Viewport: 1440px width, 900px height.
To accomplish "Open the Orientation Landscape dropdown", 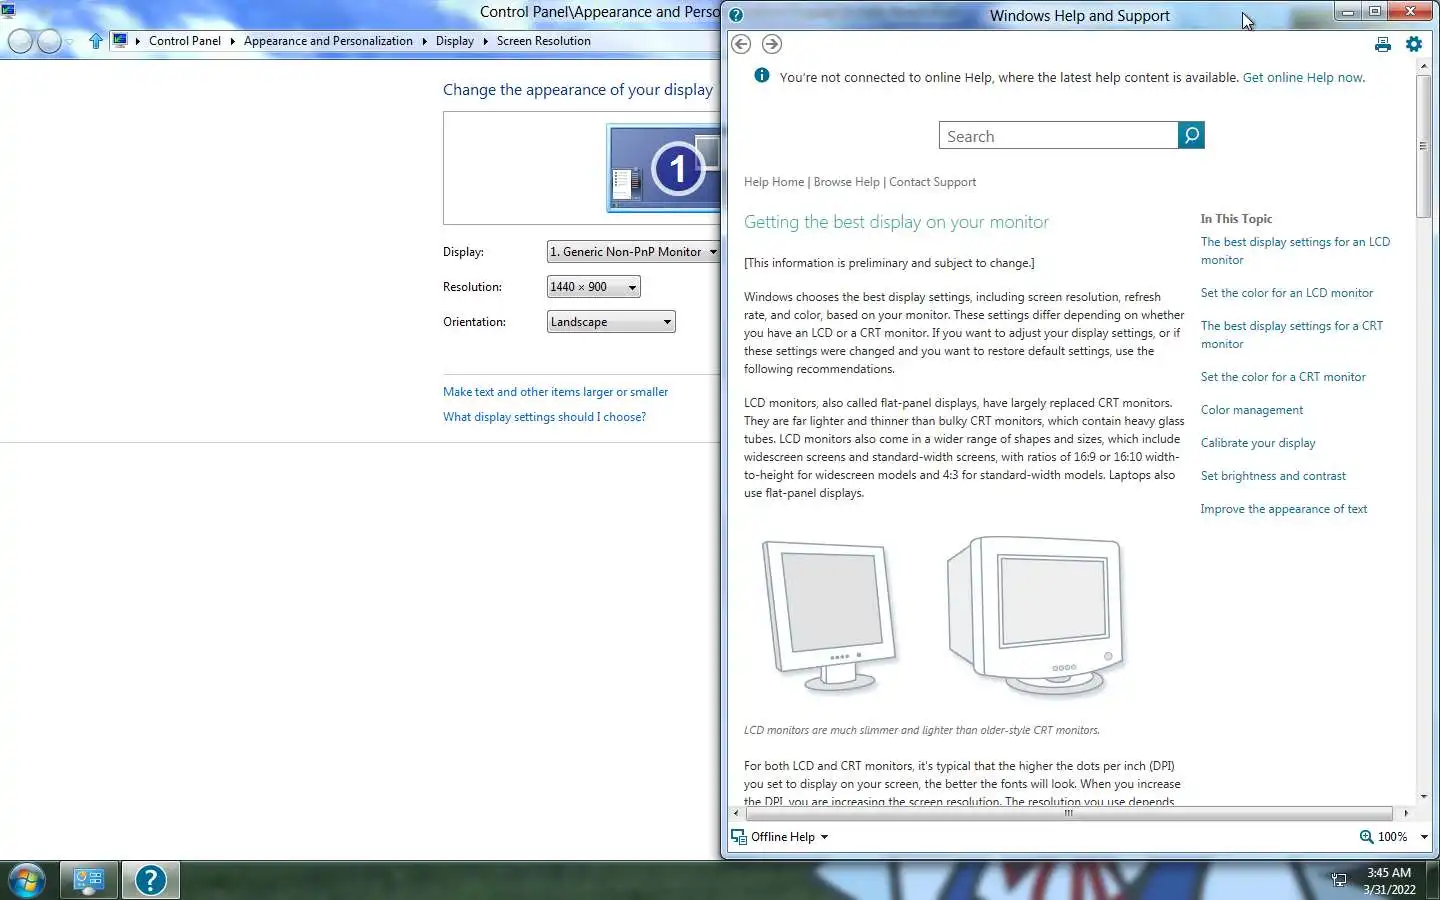I will pos(611,322).
